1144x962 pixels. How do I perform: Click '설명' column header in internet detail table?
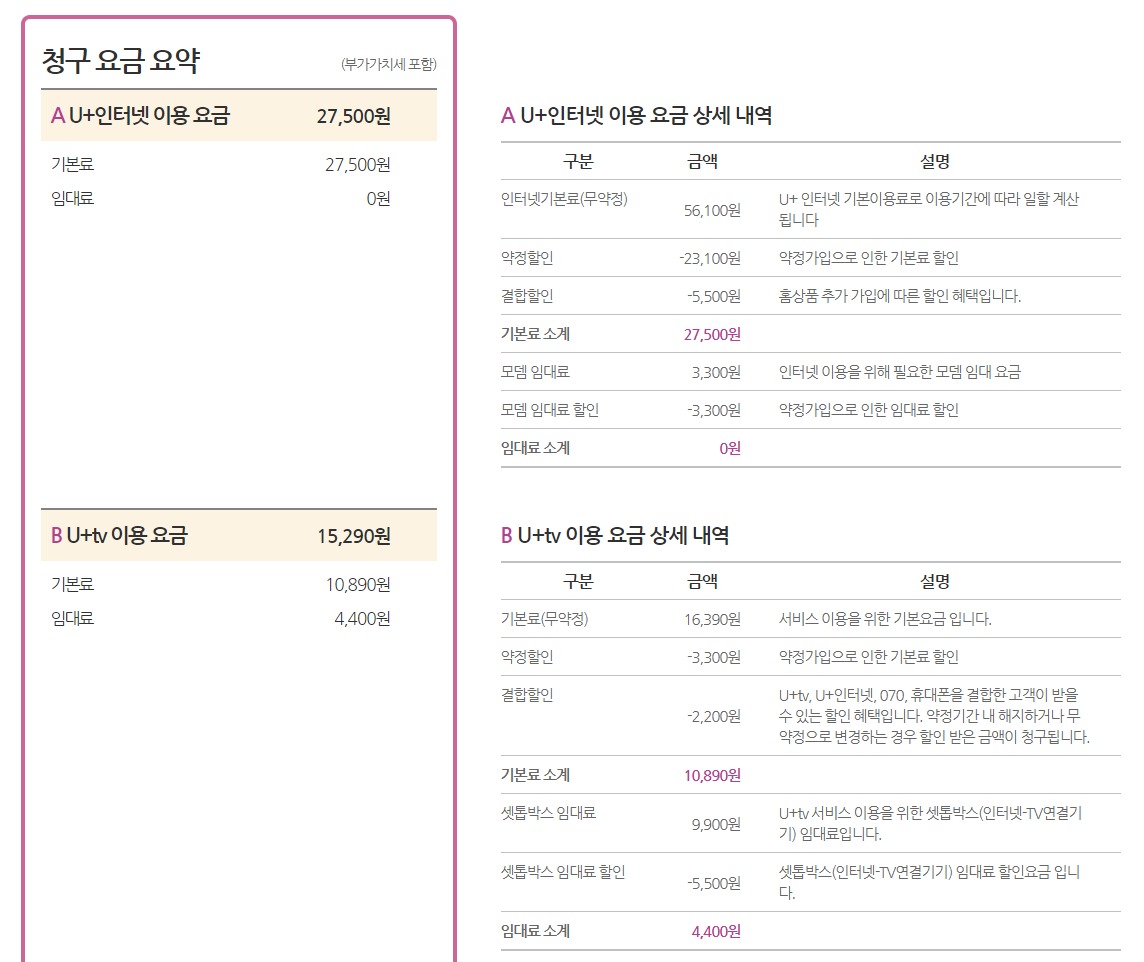point(935,161)
